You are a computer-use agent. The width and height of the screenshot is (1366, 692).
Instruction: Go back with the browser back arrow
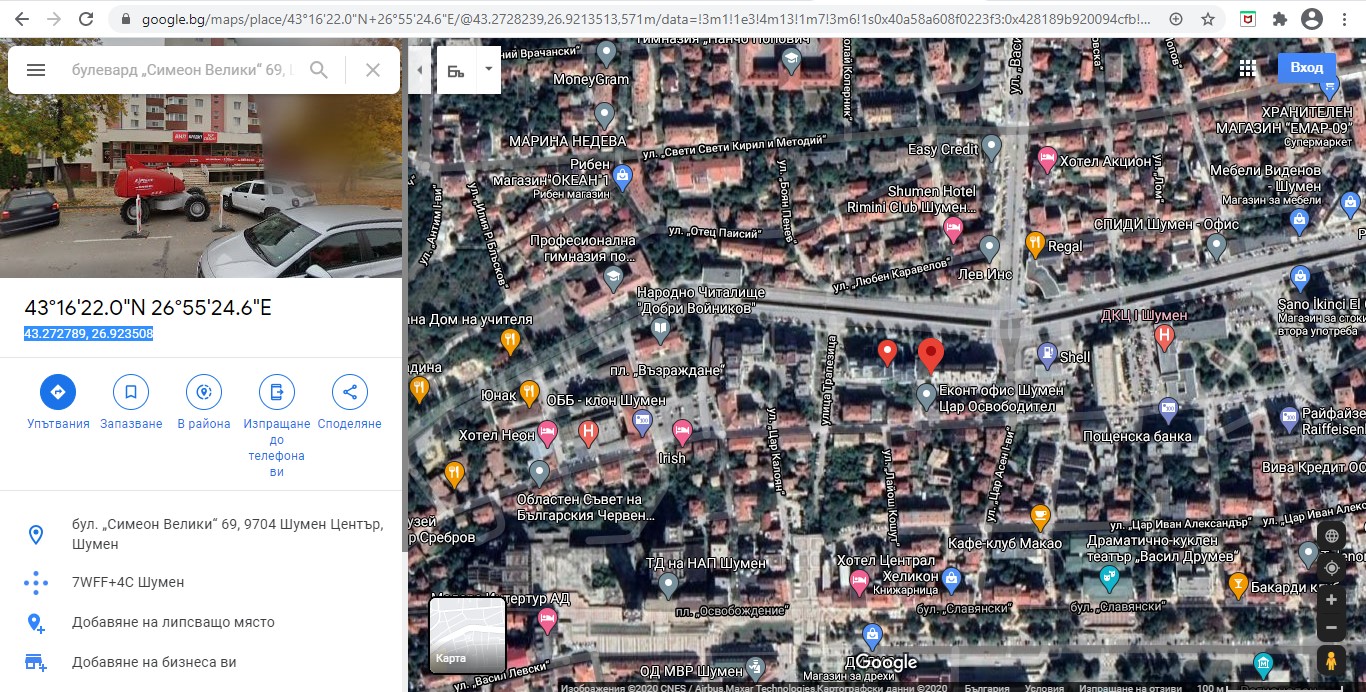(x=21, y=19)
